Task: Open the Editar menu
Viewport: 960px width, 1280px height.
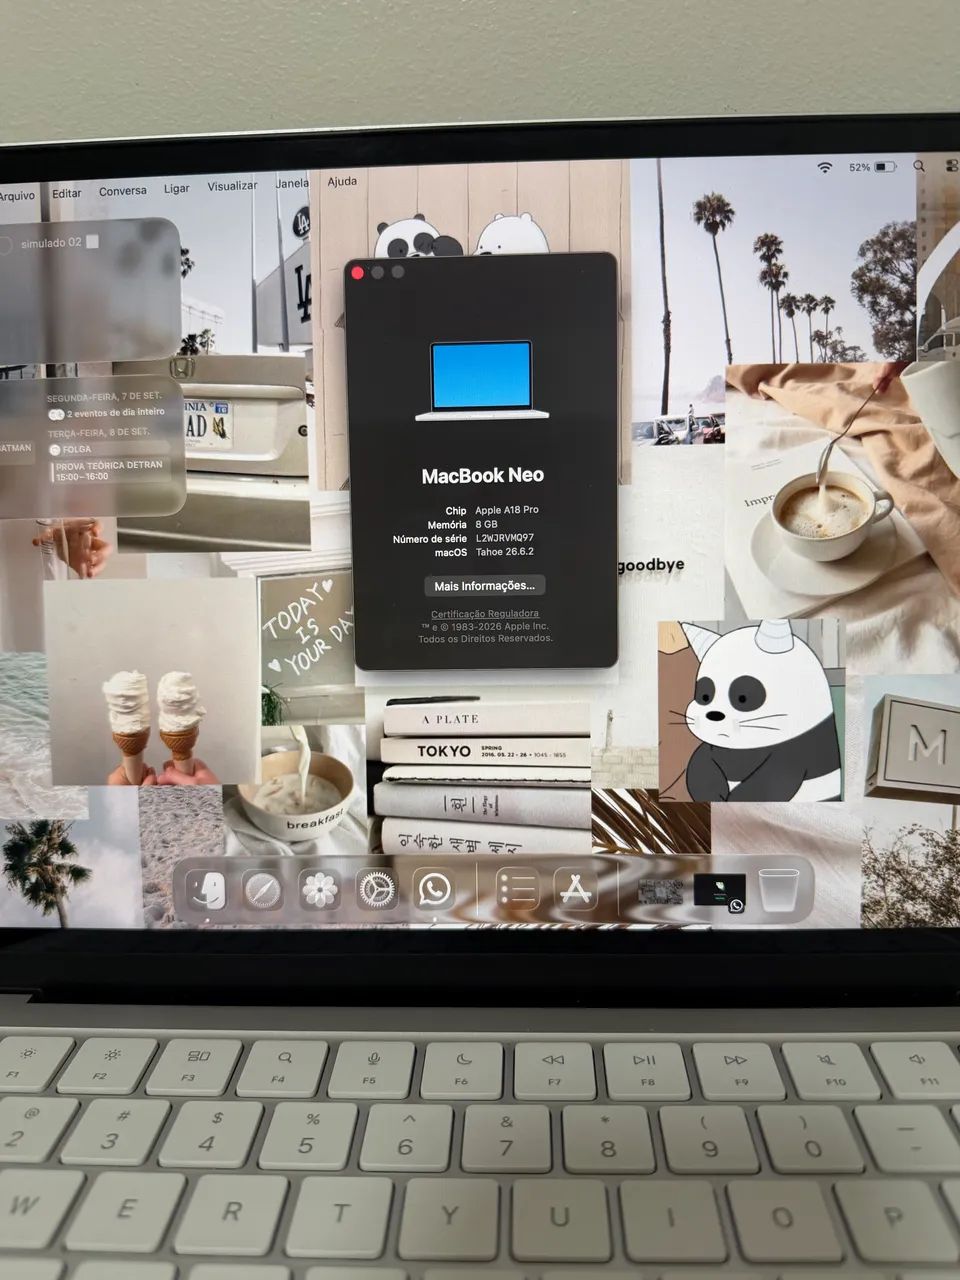Action: click(x=67, y=193)
